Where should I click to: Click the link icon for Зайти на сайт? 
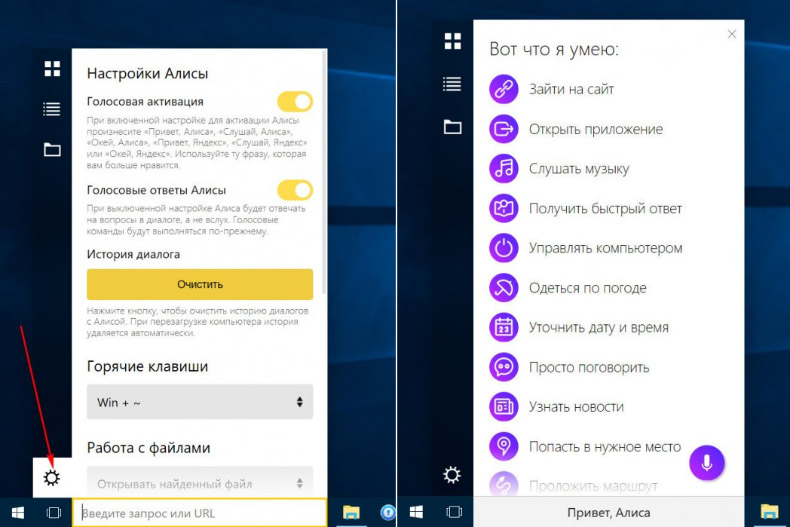(x=504, y=89)
